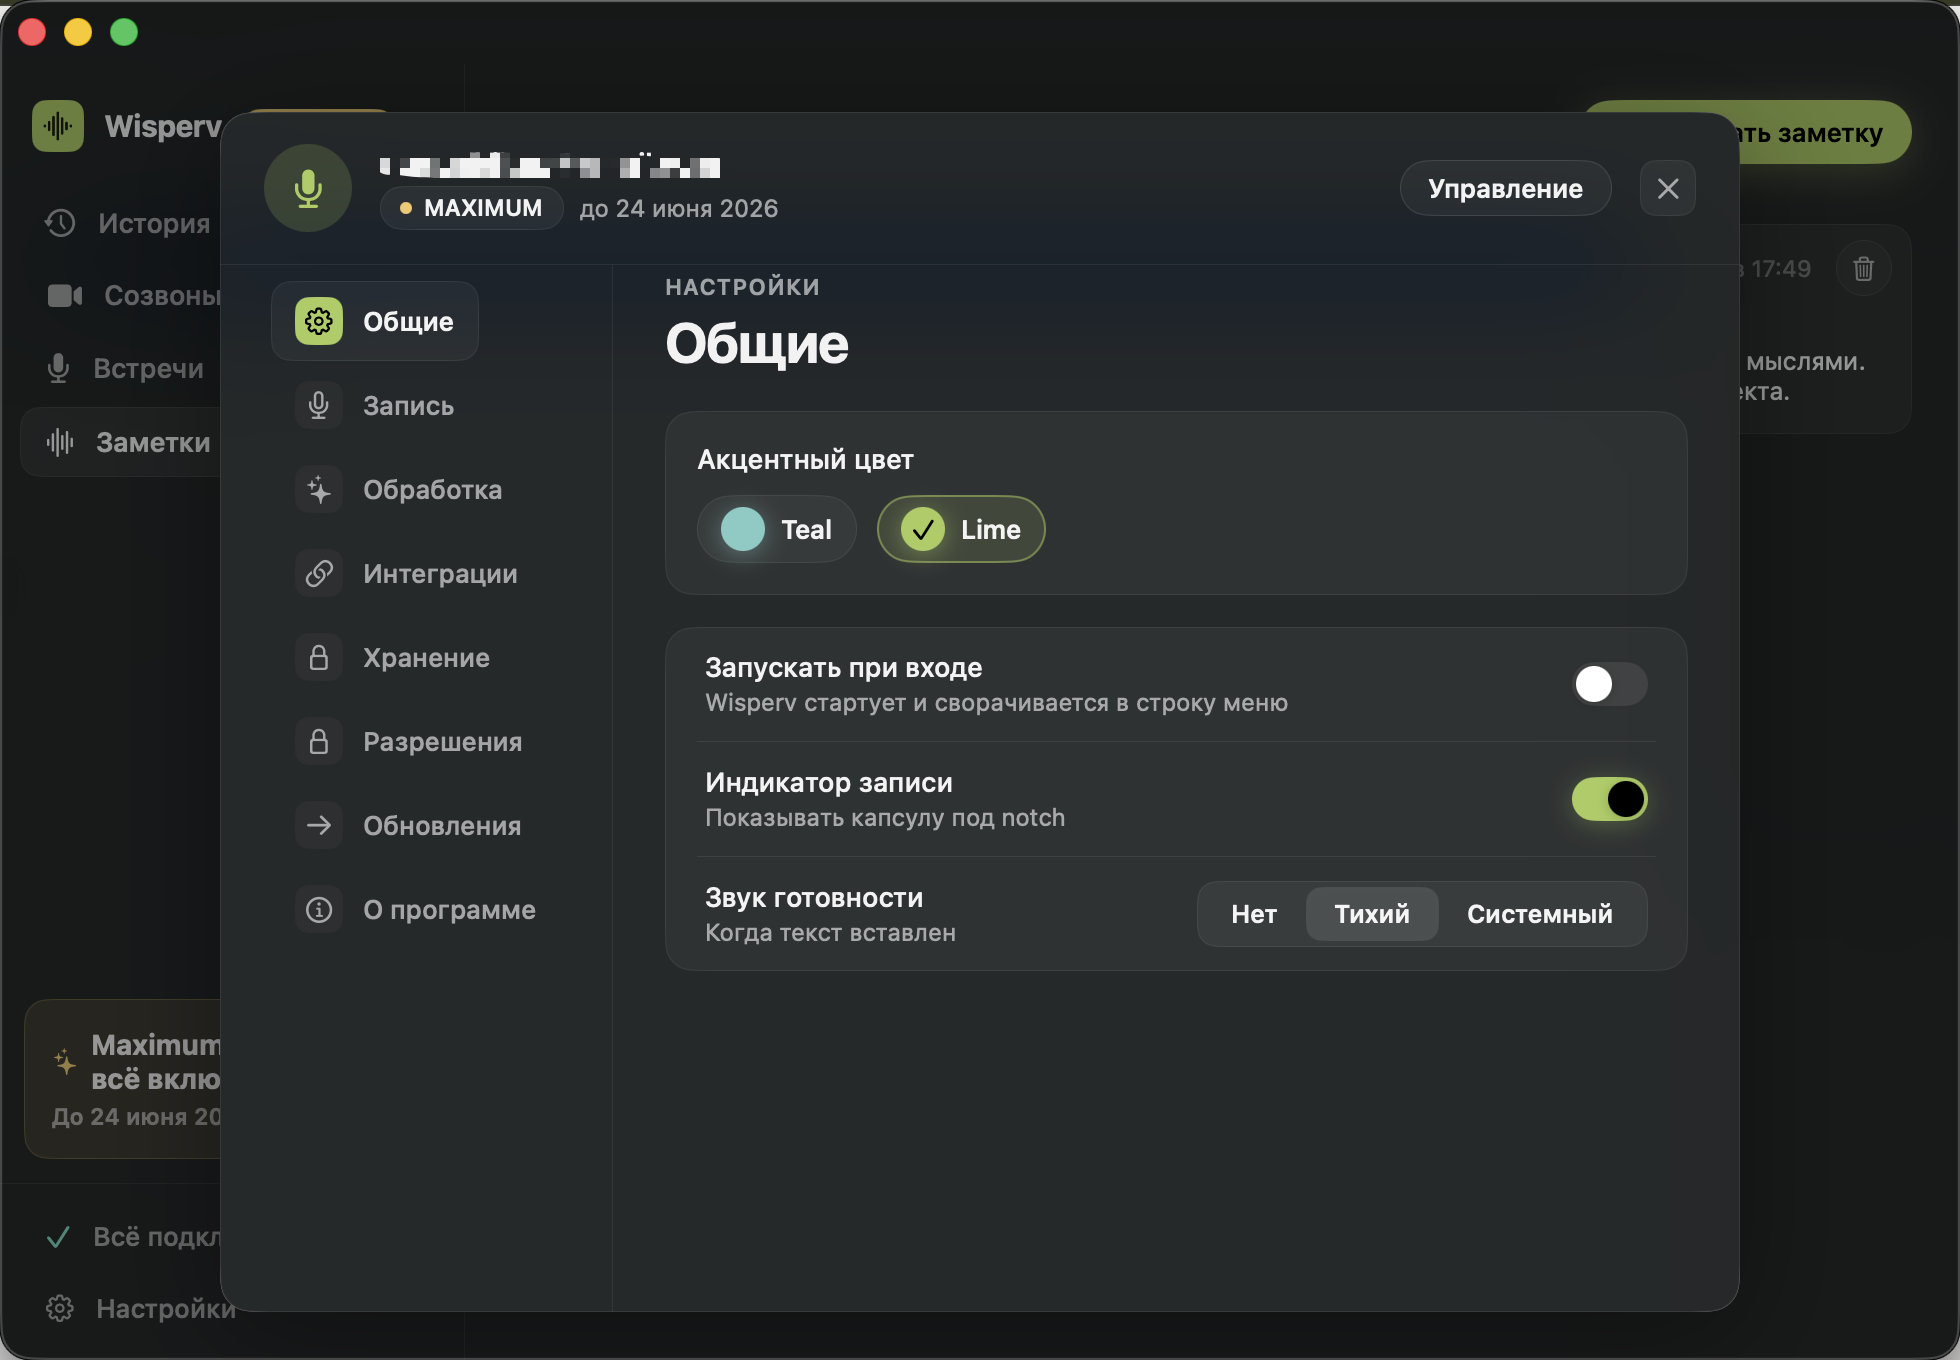This screenshot has height=1360, width=1960.
Task: Click the waveform icon for Заметки
Action: point(60,442)
